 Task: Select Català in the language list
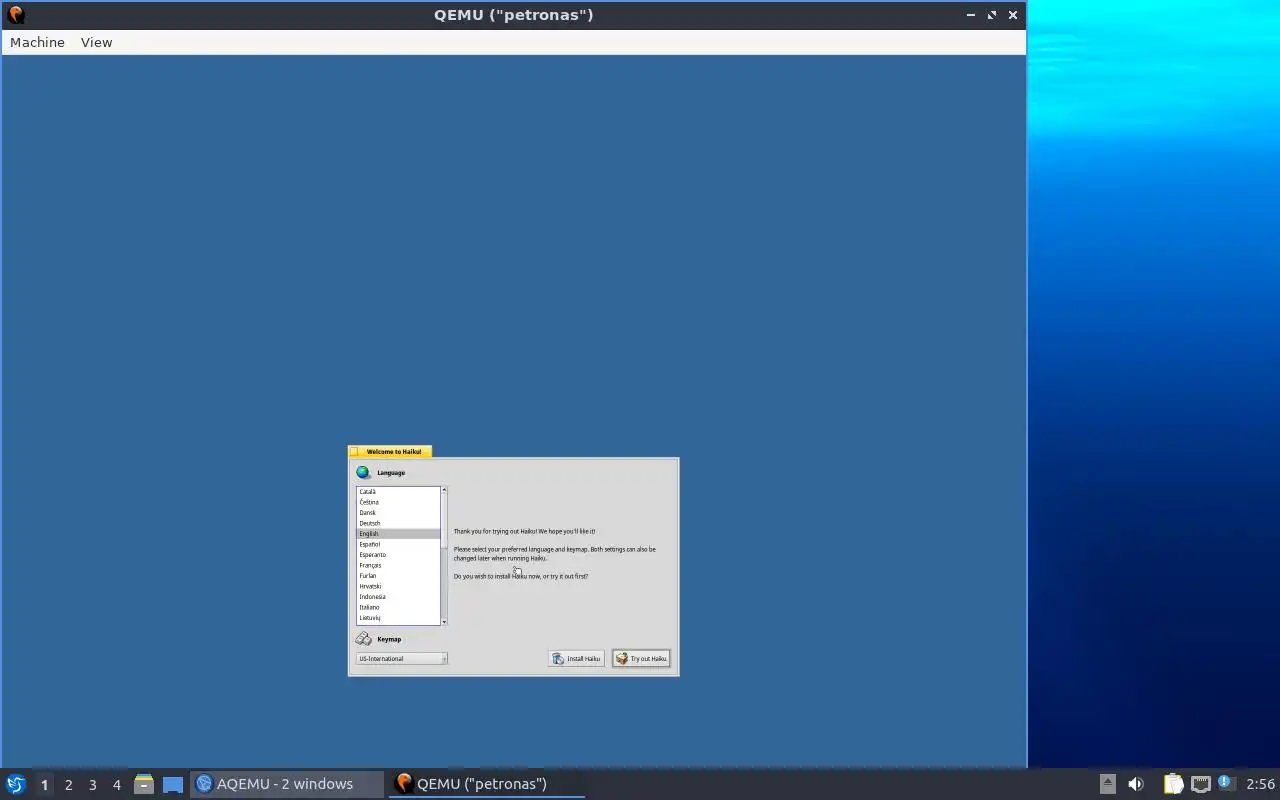click(398, 492)
